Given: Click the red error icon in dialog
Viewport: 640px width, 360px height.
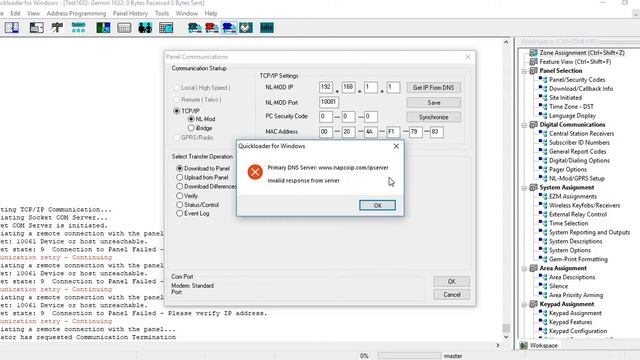Looking at the screenshot, I should pos(255,172).
